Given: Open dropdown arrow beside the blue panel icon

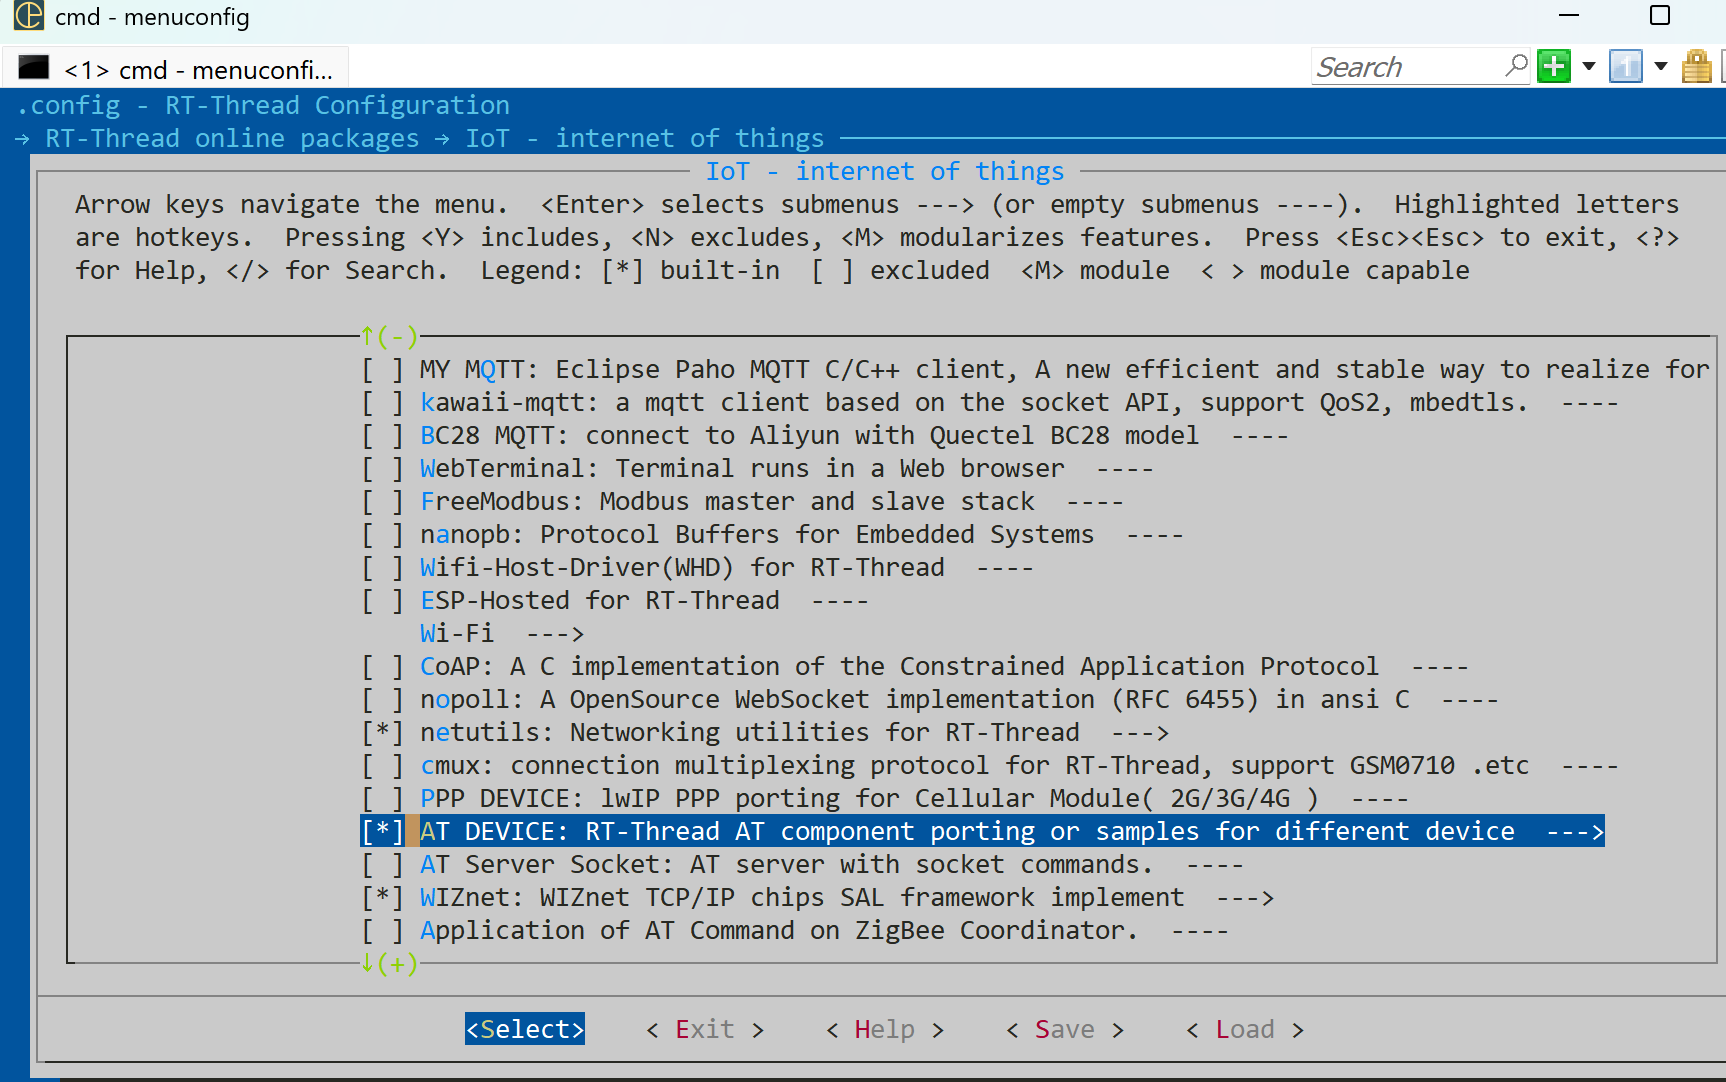Looking at the screenshot, I should (x=1661, y=67).
